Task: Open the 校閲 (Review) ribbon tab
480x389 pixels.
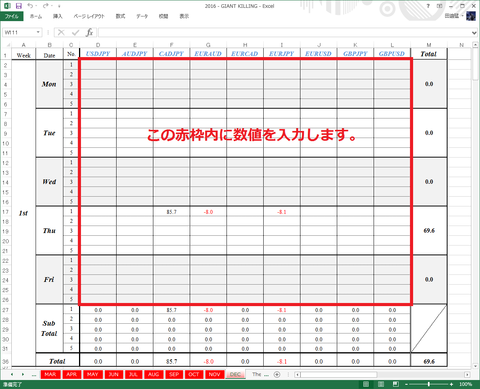Action: (163, 16)
